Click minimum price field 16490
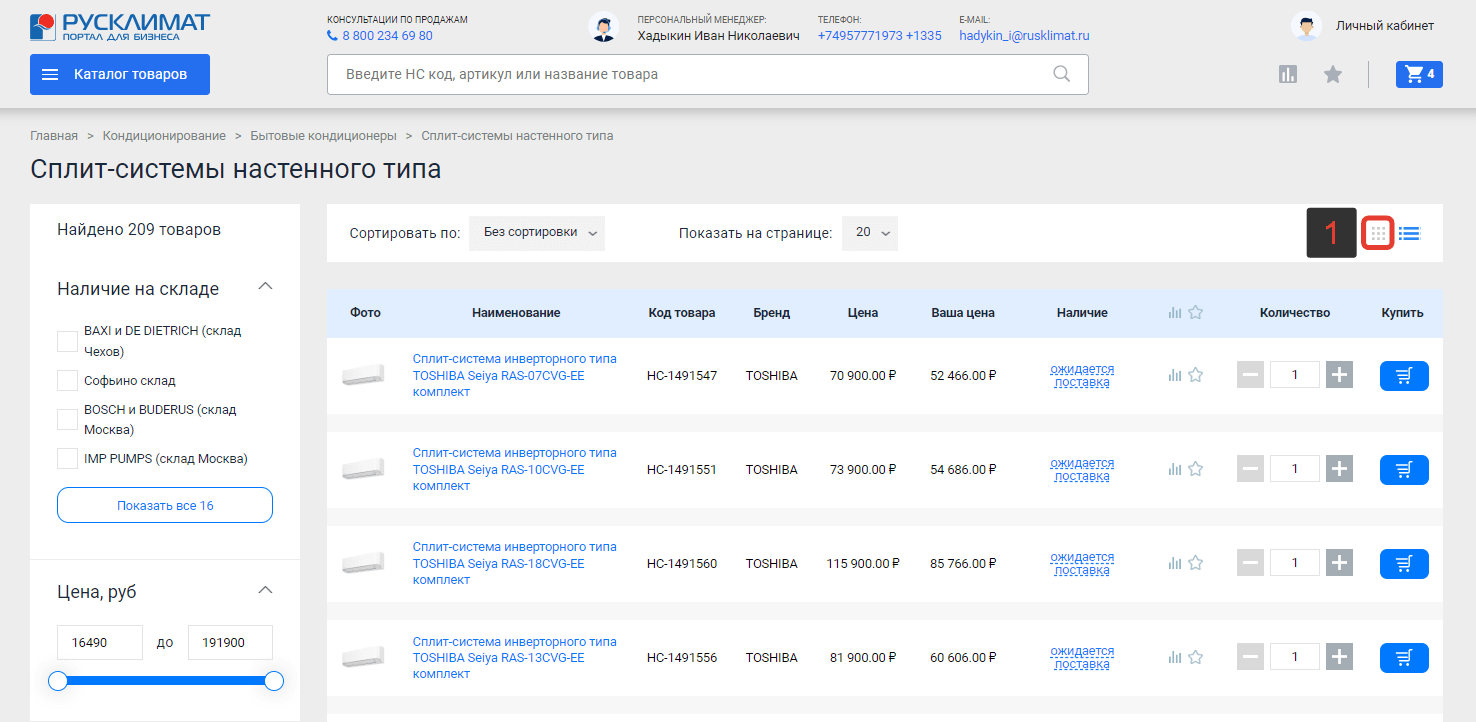Image resolution: width=1476 pixels, height=722 pixels. tap(100, 643)
